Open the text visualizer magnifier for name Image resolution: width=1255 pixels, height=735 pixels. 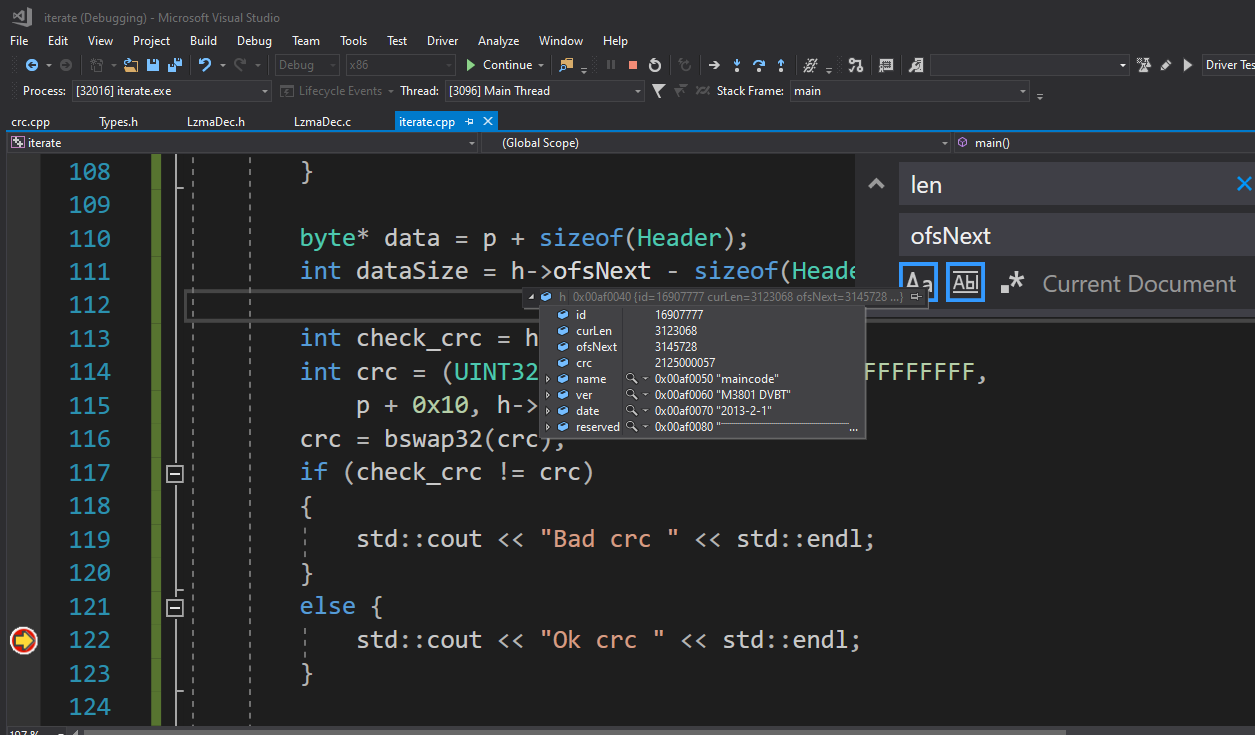click(x=631, y=379)
